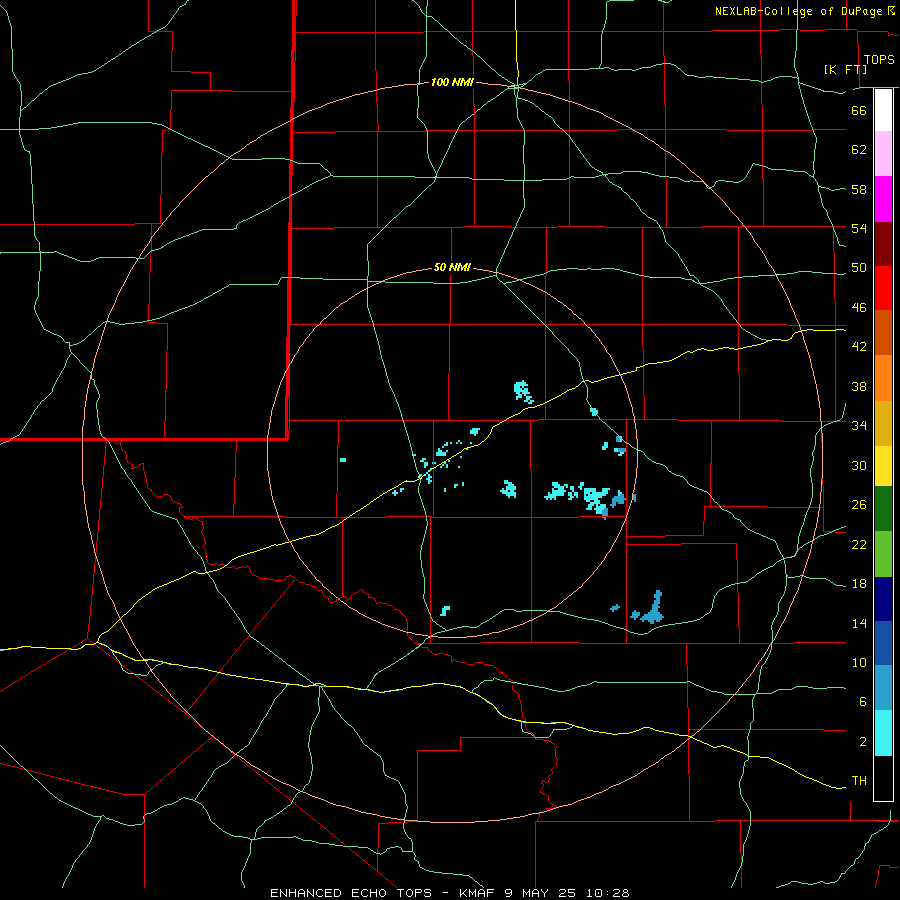Click the dark red 50-54 kft swatch
The width and height of the screenshot is (900, 900).
(883, 244)
